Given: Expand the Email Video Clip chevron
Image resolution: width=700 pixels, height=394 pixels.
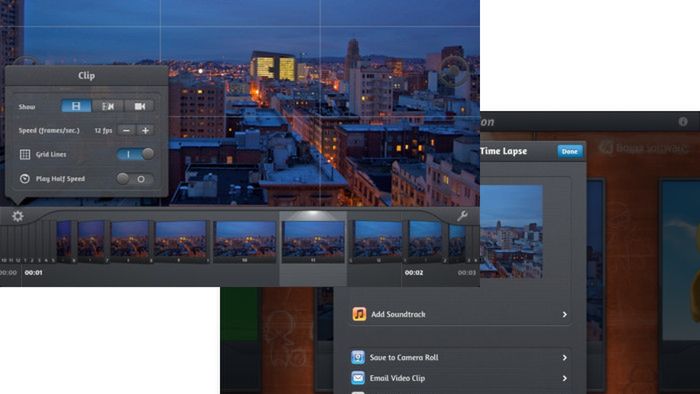Looking at the screenshot, I should [x=565, y=378].
